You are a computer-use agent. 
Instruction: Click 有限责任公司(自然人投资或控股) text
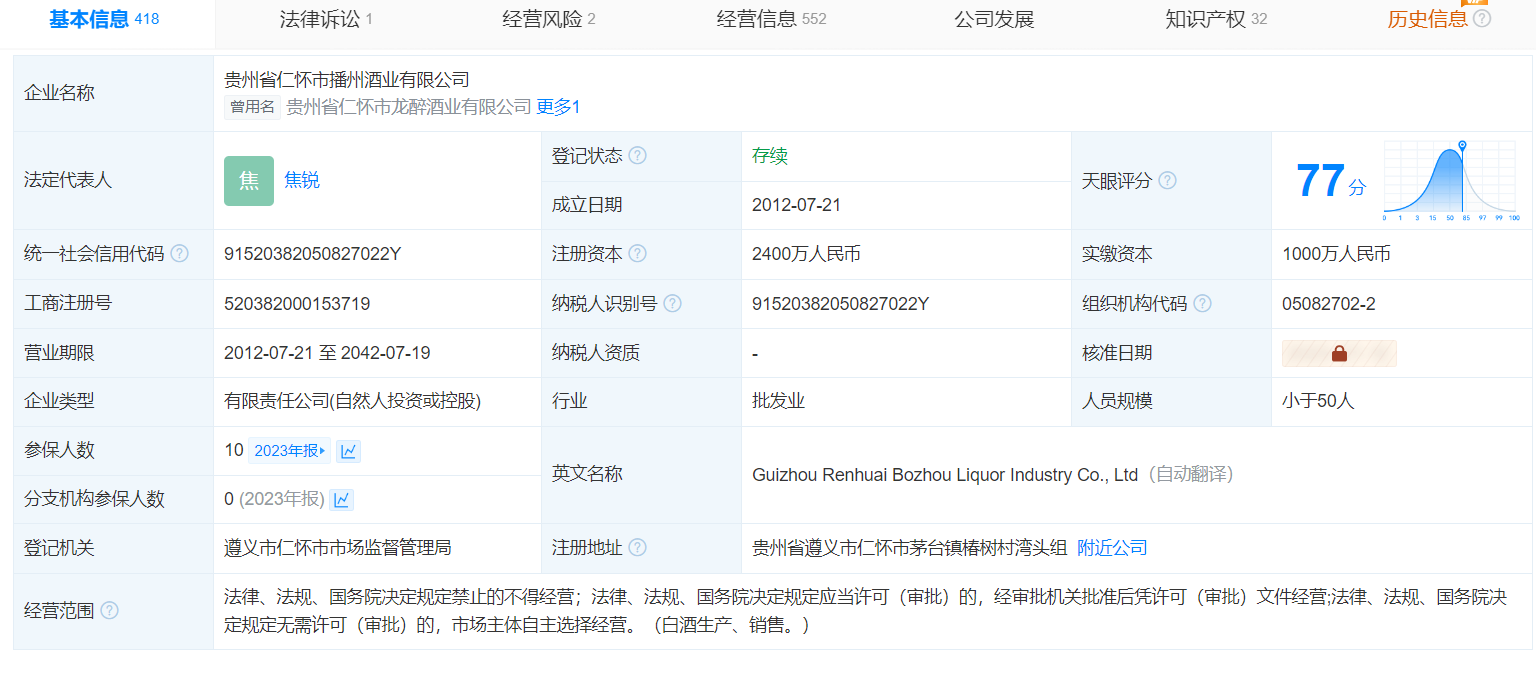[353, 402]
